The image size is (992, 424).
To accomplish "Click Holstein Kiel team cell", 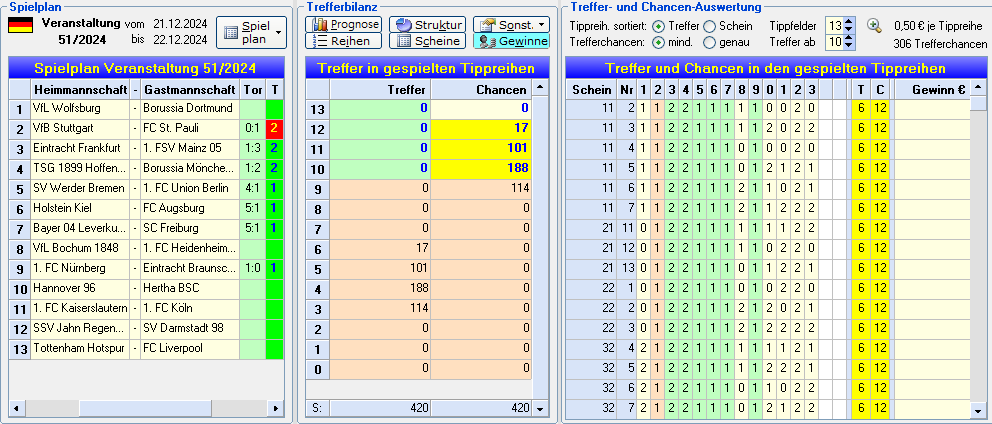I will (80, 208).
